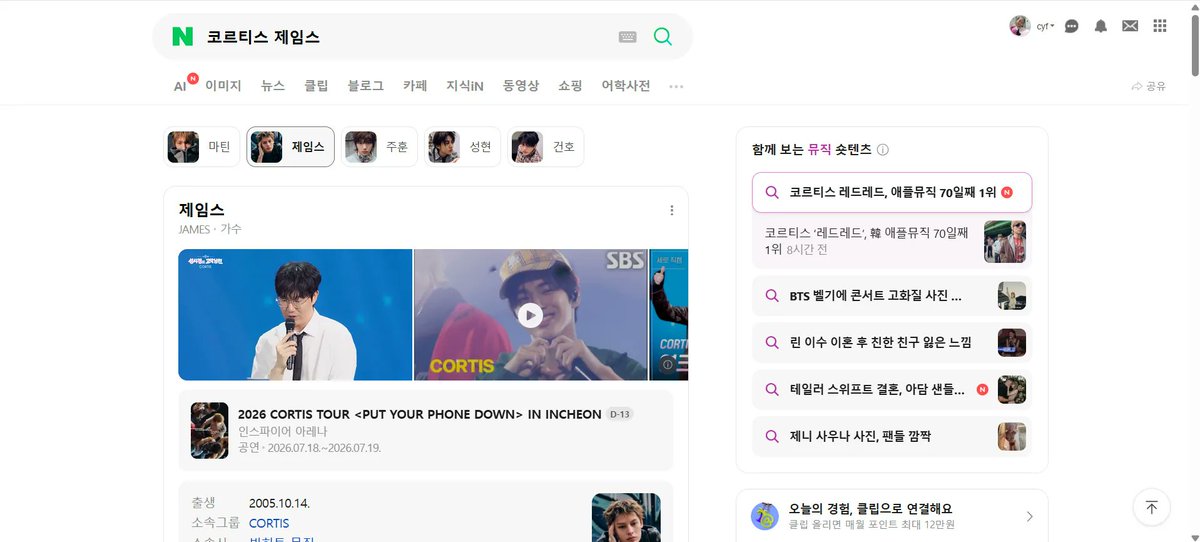This screenshot has width=1200, height=542.
Task: Open thumbnail for 제니 사우나 사진 row
Action: tap(1012, 436)
